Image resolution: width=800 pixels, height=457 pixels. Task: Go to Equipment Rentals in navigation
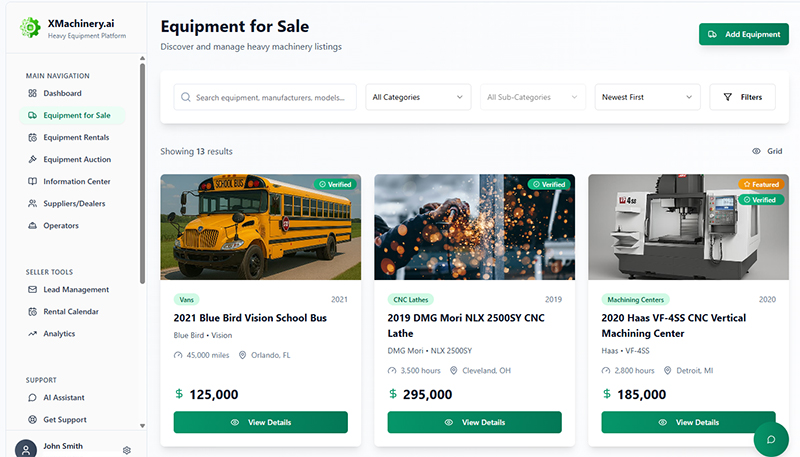tap(76, 137)
